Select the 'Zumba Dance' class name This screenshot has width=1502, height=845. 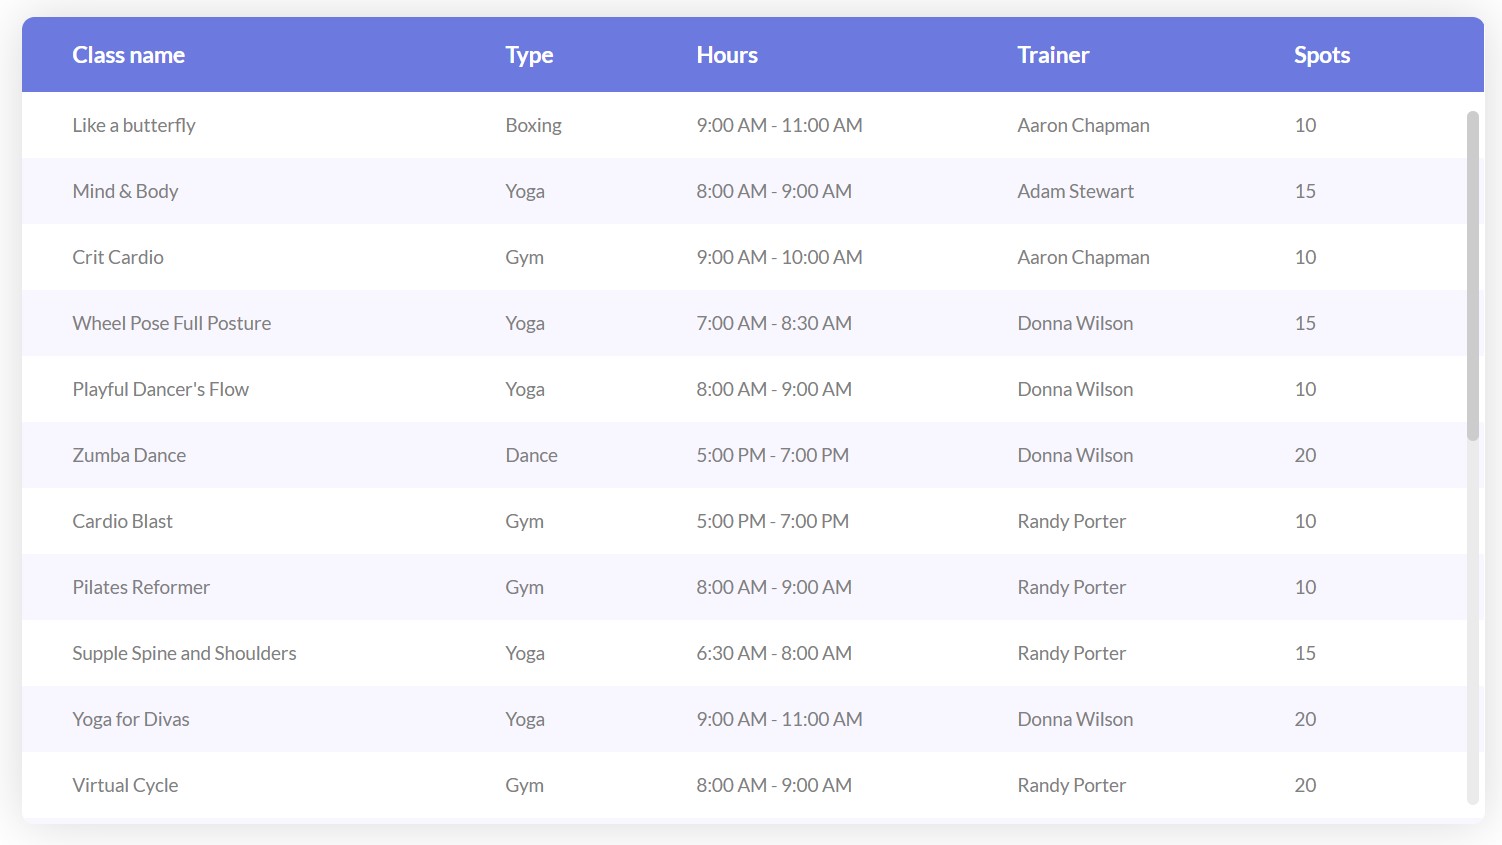[x=129, y=455]
